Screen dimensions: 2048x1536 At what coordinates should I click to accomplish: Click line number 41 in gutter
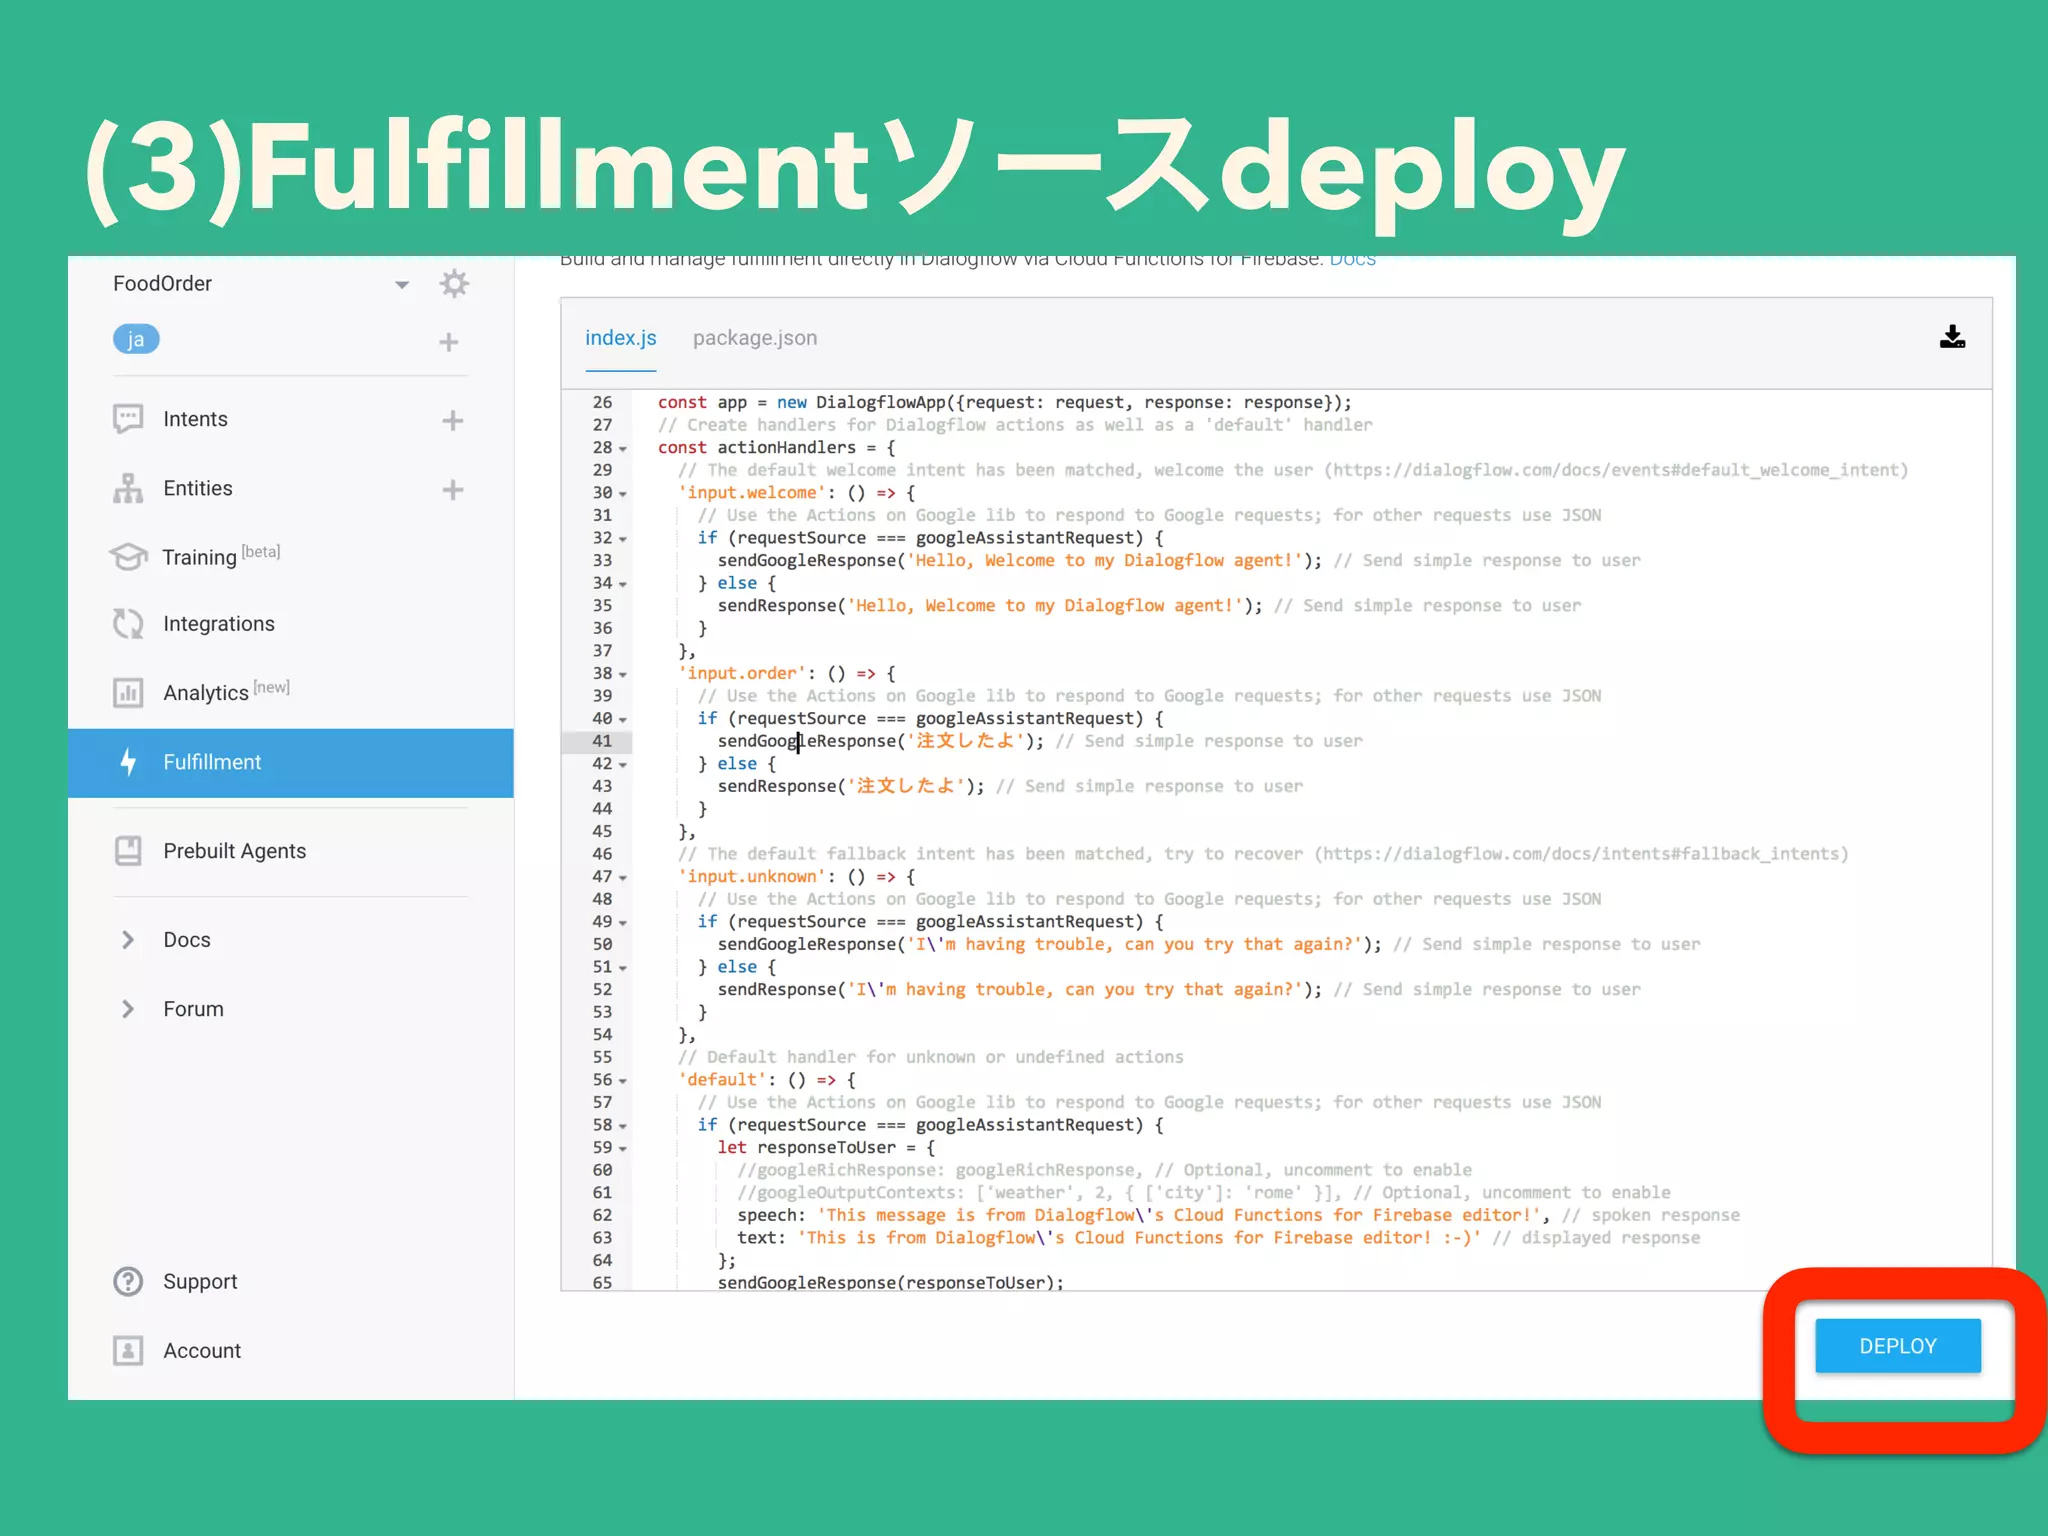[602, 741]
